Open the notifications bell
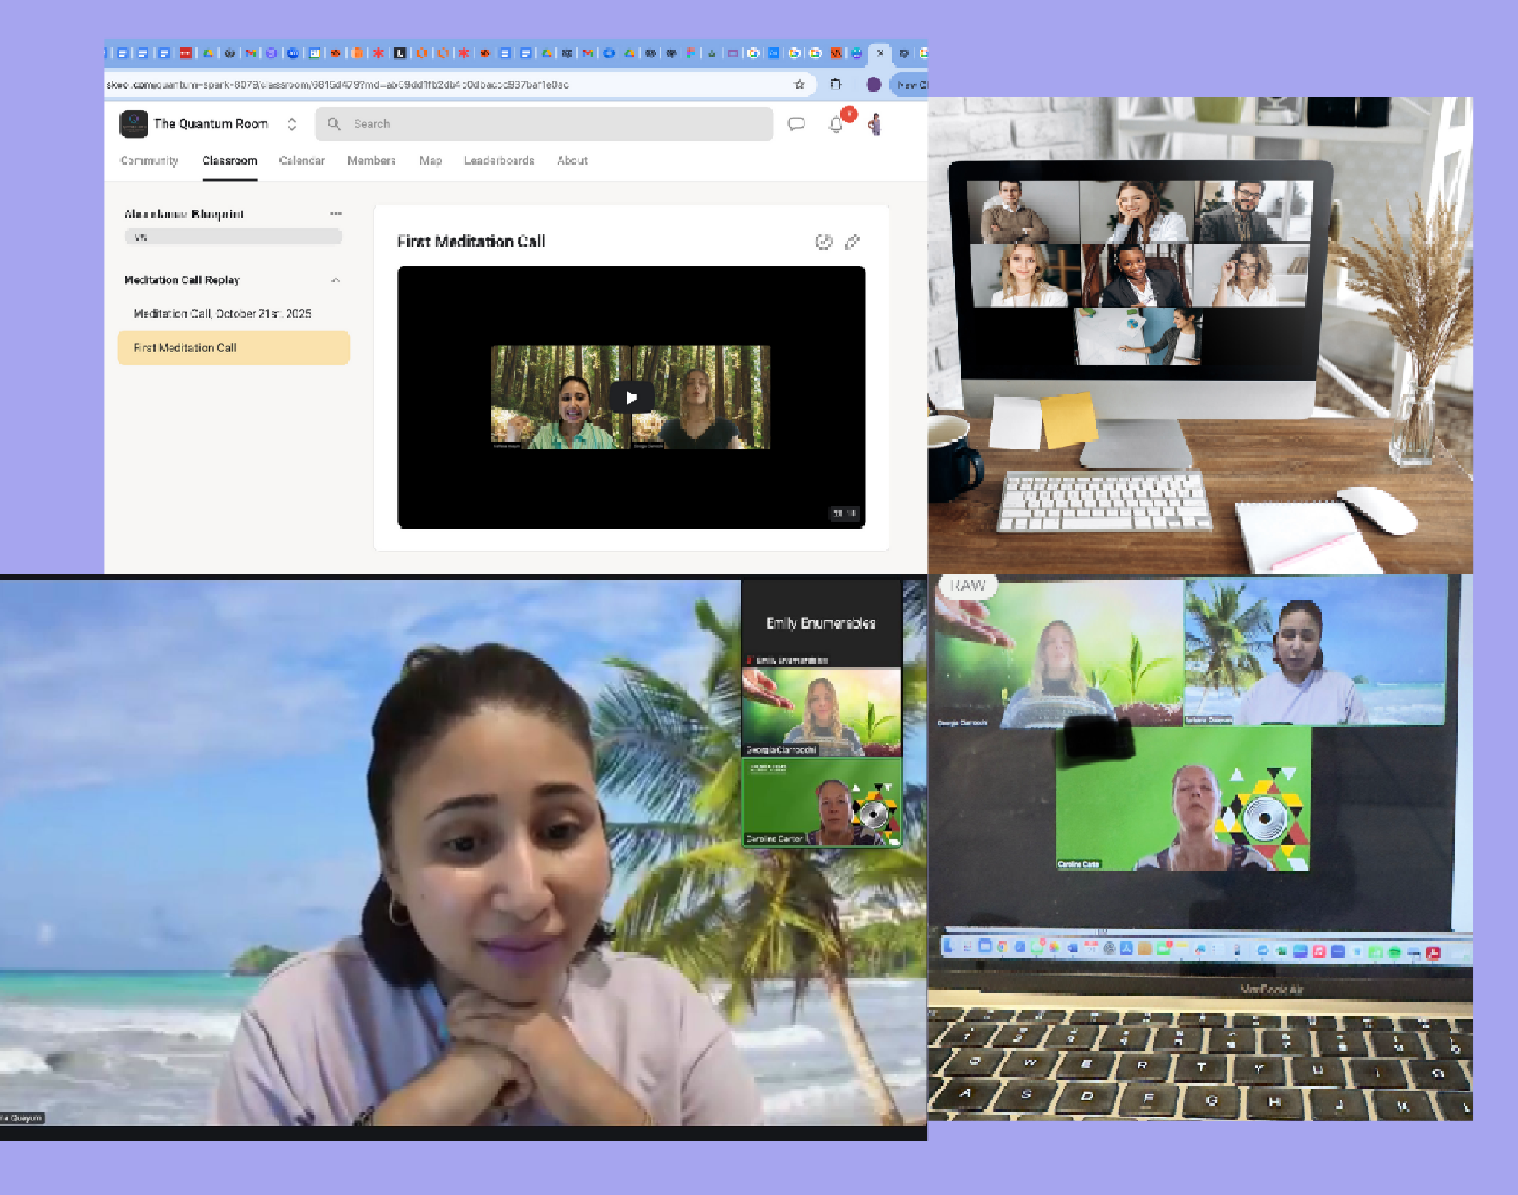The width and height of the screenshot is (1518, 1195). point(836,124)
